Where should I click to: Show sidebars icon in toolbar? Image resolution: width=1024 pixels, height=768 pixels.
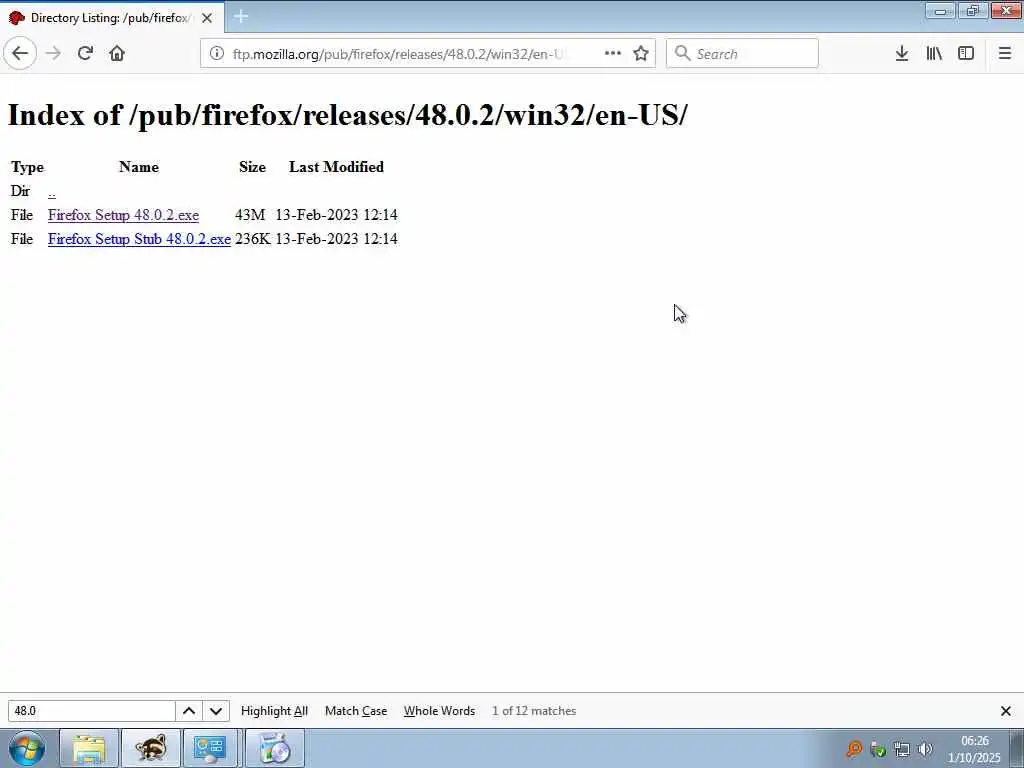coord(966,54)
